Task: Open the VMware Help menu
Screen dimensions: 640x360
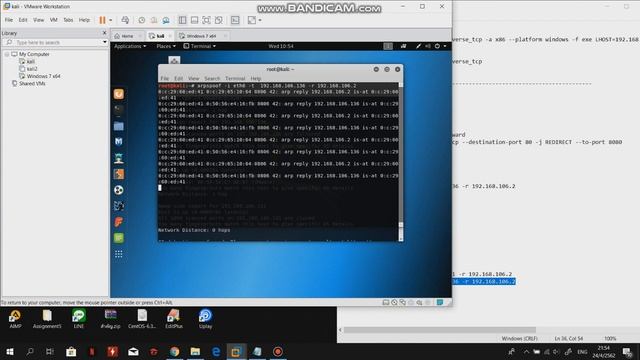Action: pyautogui.click(x=84, y=20)
